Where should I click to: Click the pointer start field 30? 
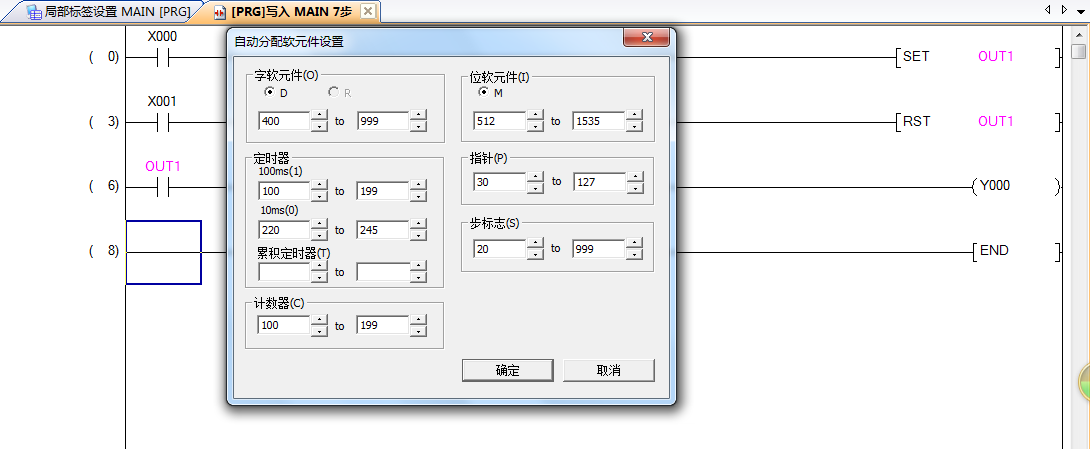point(499,182)
